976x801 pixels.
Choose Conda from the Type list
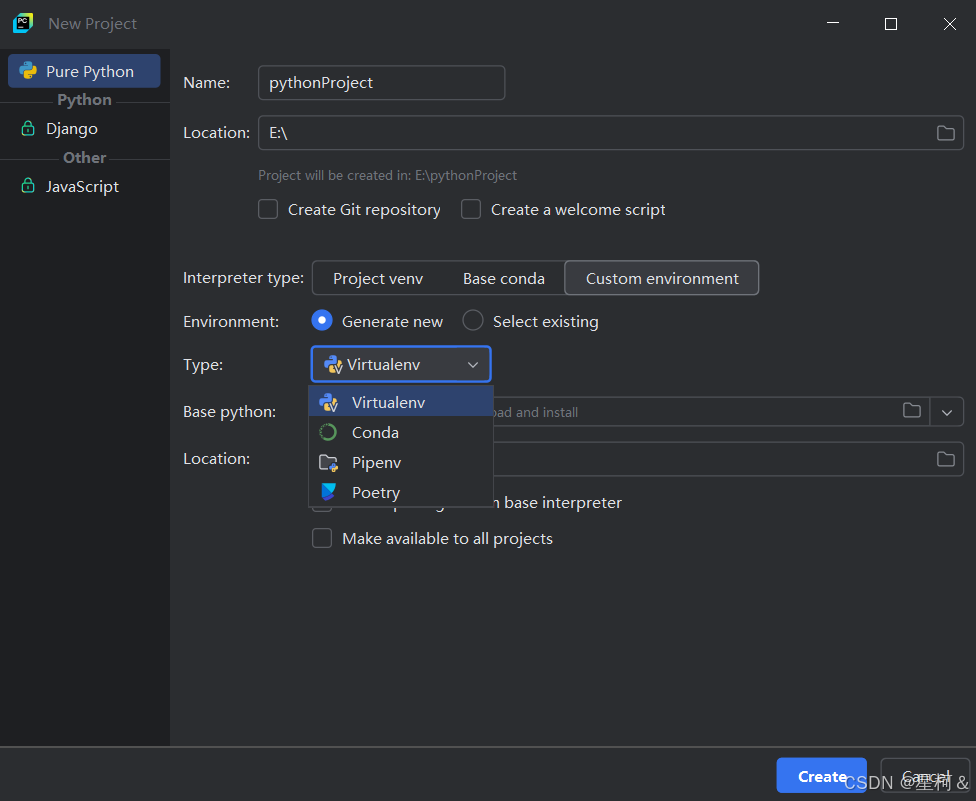click(x=401, y=432)
